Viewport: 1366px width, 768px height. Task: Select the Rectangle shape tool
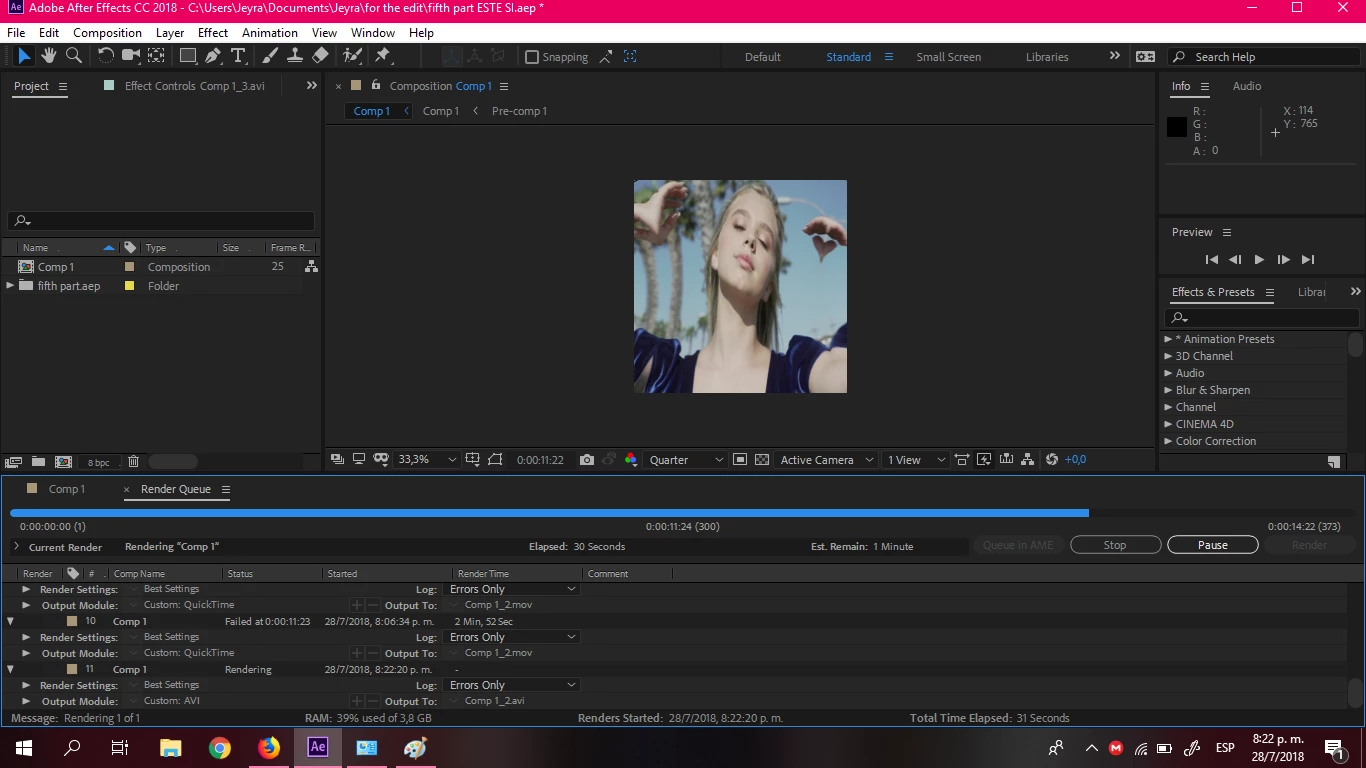point(188,56)
